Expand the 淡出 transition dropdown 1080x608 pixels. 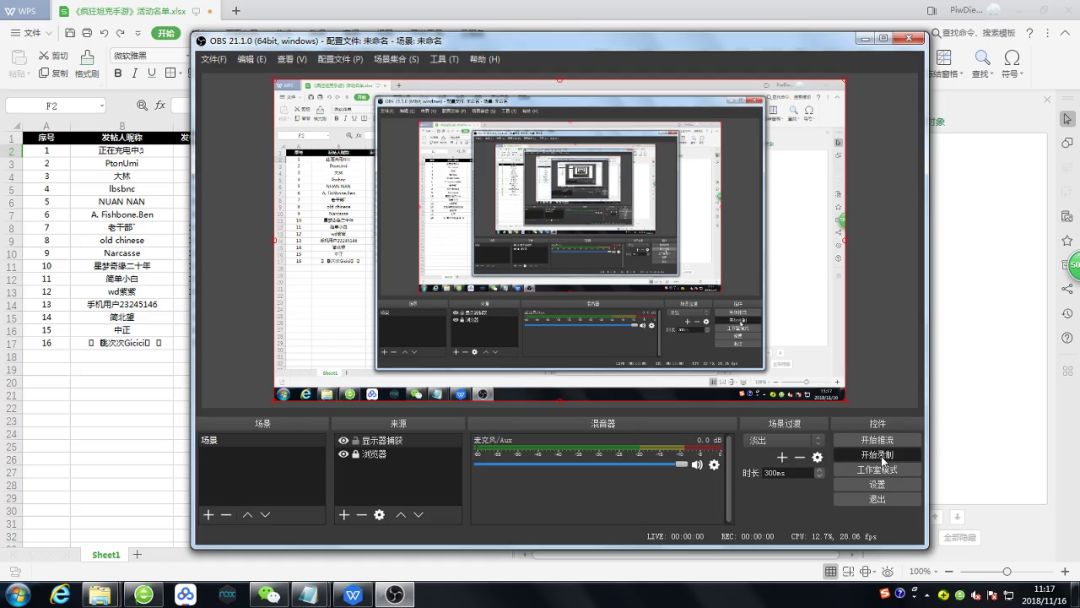817,440
